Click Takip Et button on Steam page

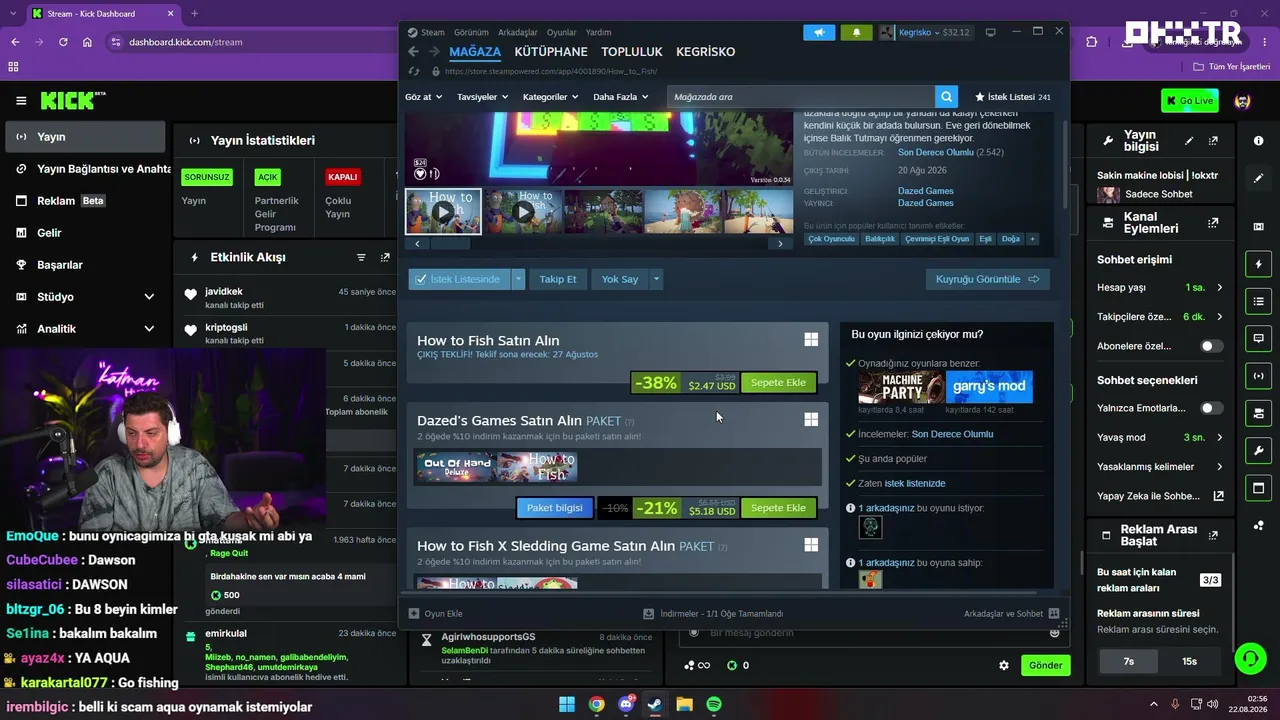(558, 279)
